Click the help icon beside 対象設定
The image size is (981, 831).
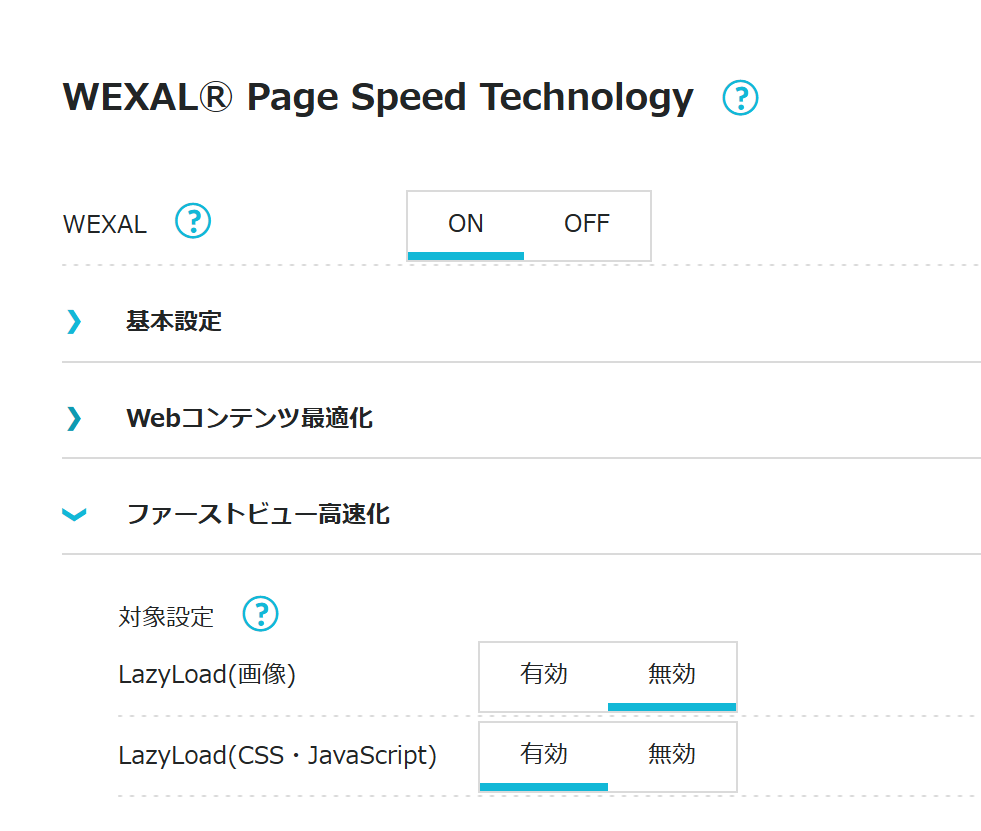(261, 614)
